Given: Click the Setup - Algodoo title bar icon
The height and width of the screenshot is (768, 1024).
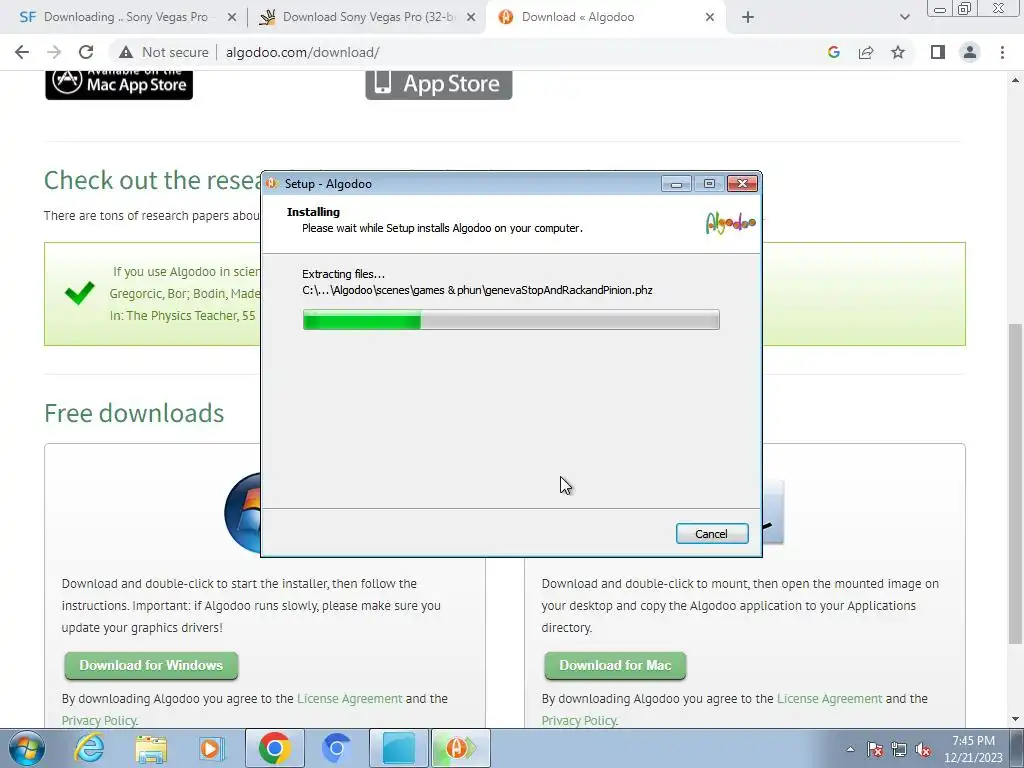Looking at the screenshot, I should pyautogui.click(x=272, y=184).
